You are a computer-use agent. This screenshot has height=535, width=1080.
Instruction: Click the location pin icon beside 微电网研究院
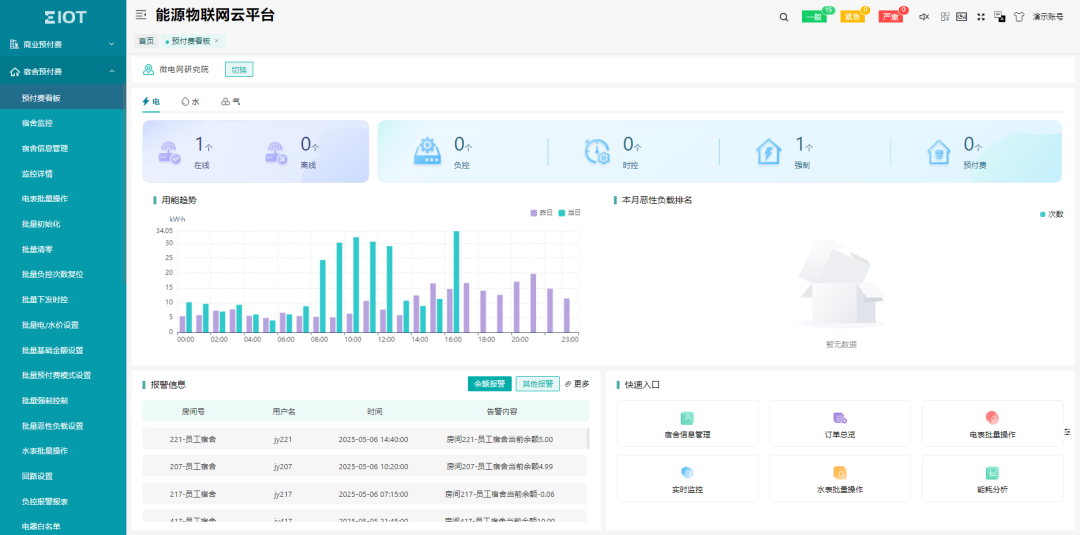pos(148,70)
